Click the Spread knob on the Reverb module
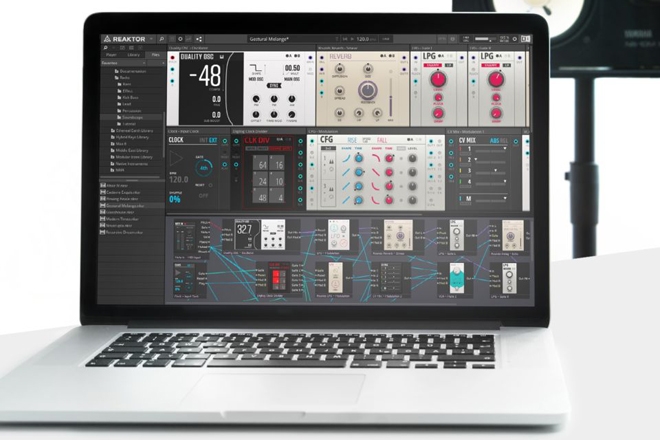The width and height of the screenshot is (660, 440). coord(340,91)
